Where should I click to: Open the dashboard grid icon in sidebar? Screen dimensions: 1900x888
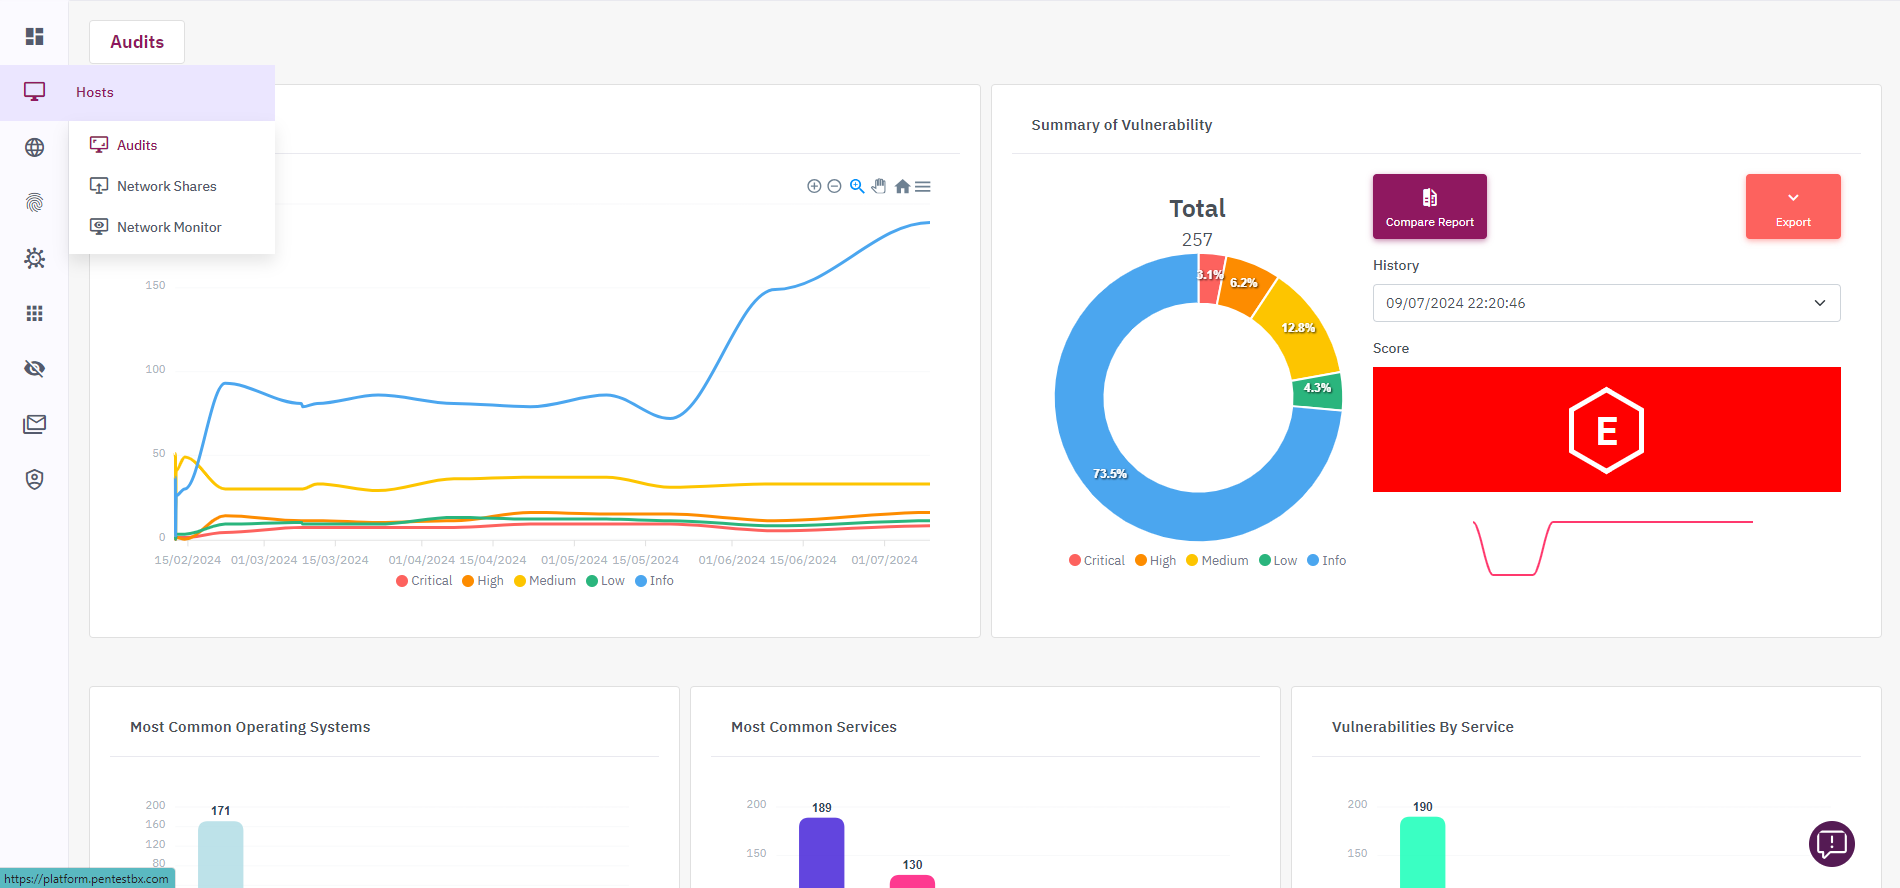34,36
